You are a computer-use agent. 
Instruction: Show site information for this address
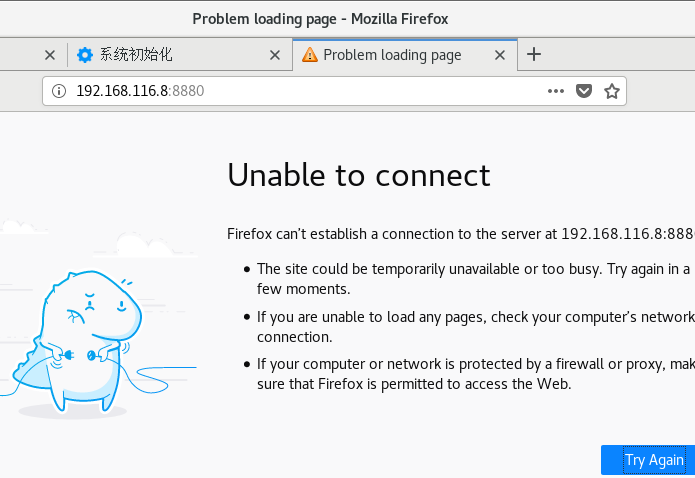58,91
